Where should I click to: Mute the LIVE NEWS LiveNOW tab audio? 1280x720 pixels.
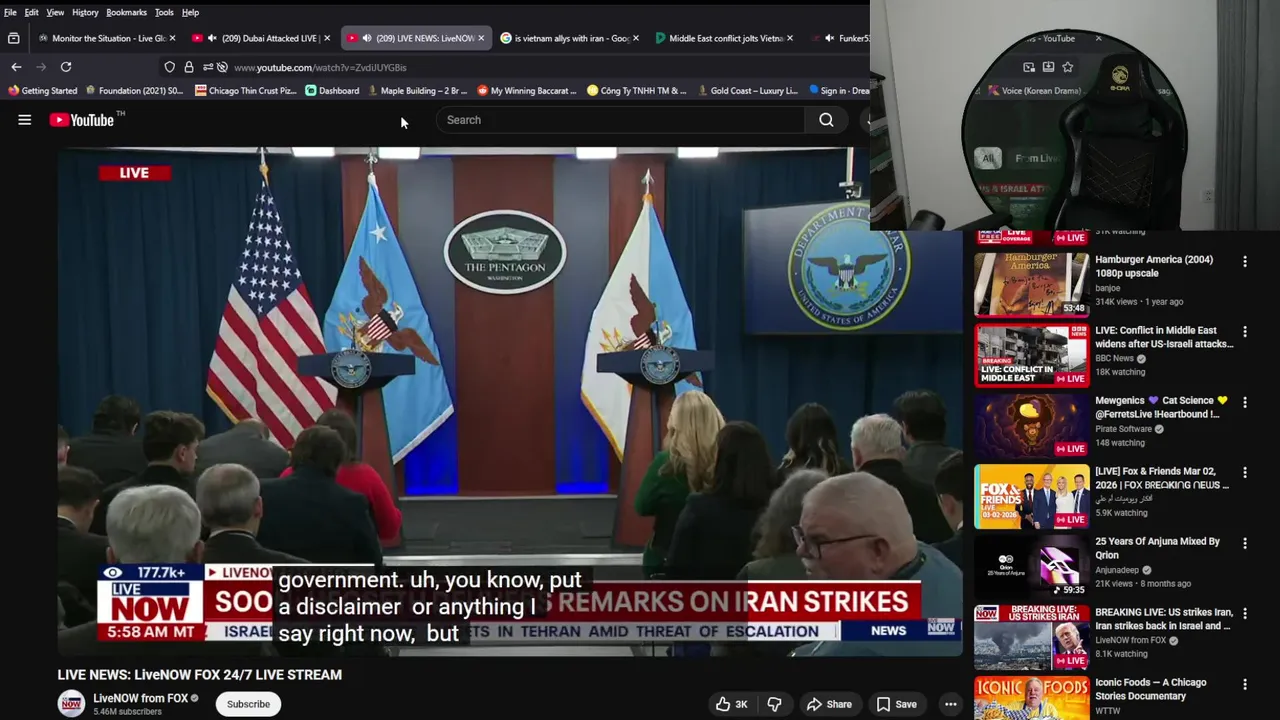(x=366, y=38)
